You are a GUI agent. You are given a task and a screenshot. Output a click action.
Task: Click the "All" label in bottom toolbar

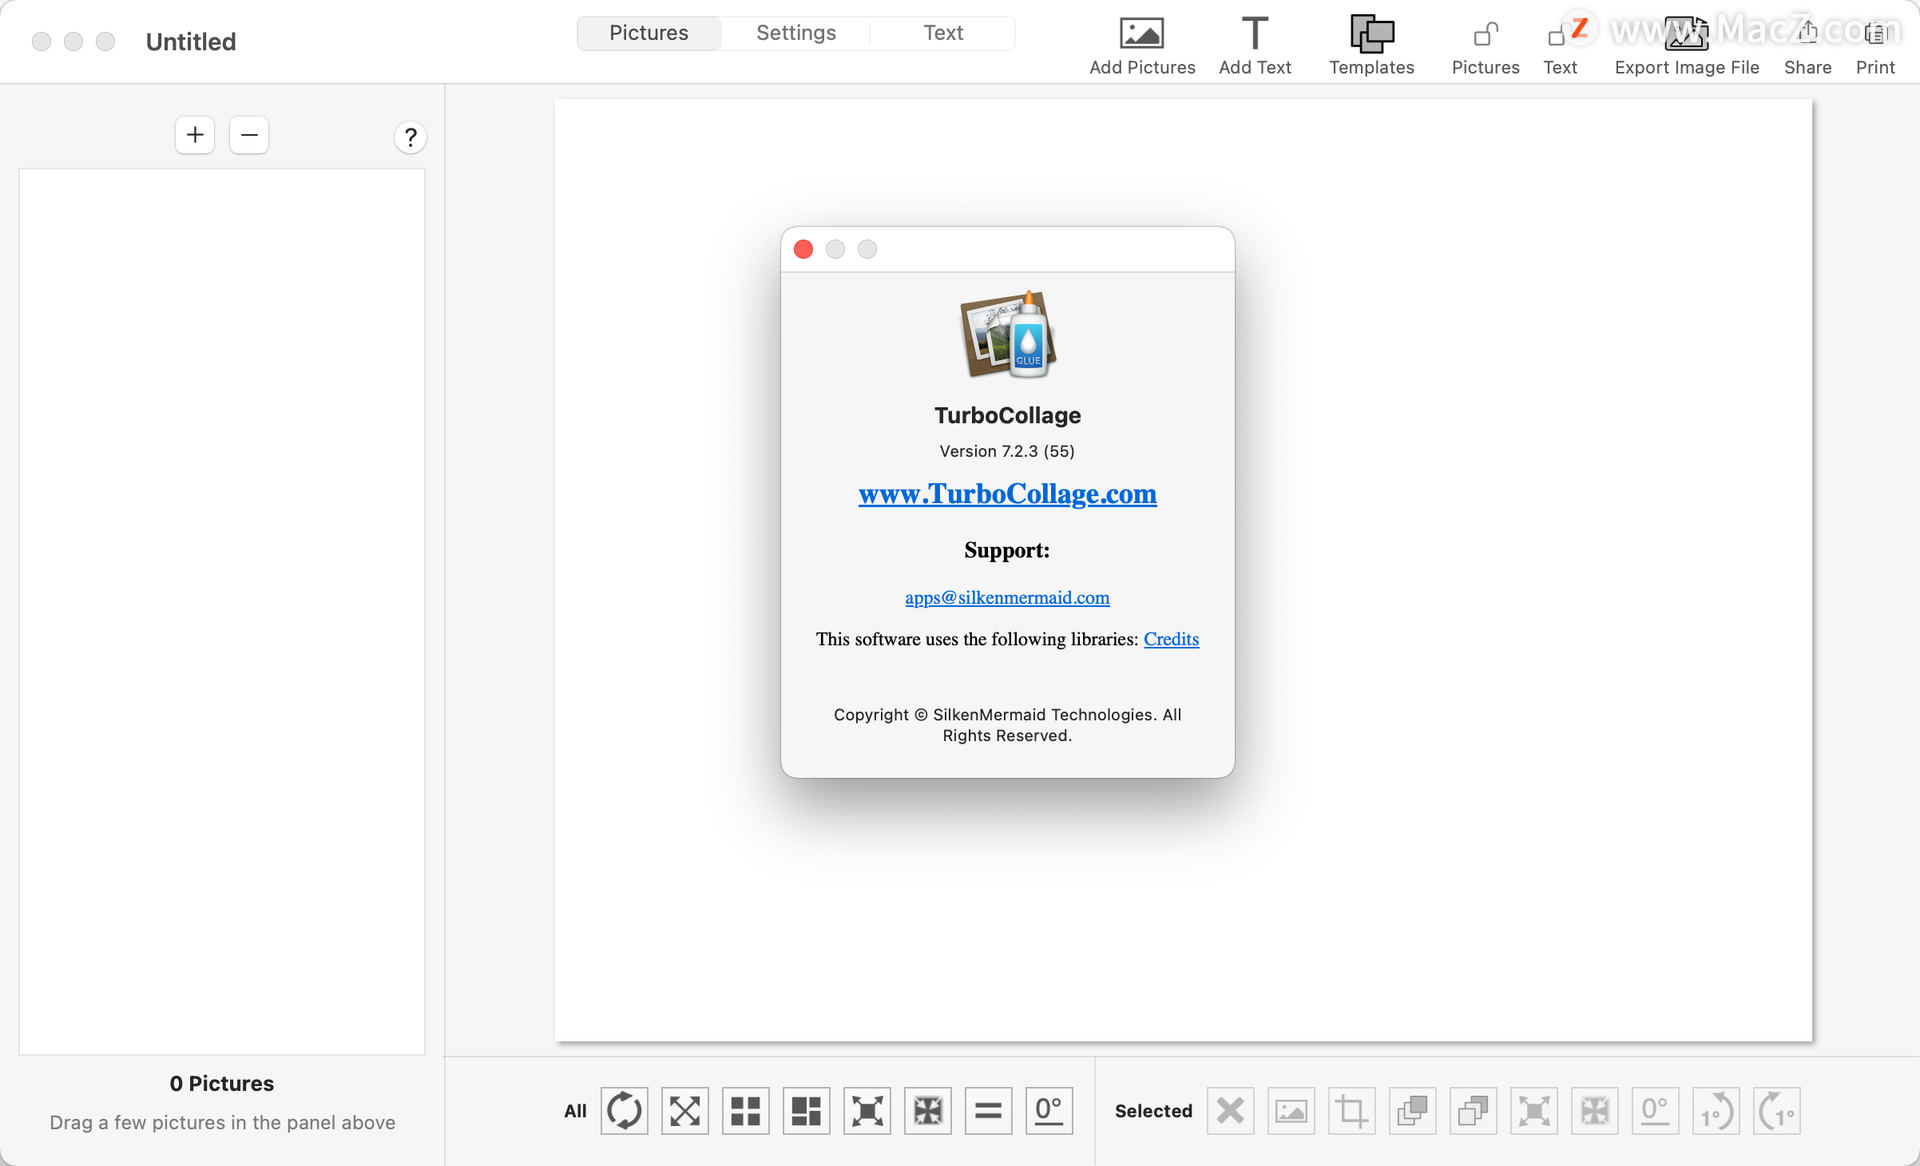575,1111
